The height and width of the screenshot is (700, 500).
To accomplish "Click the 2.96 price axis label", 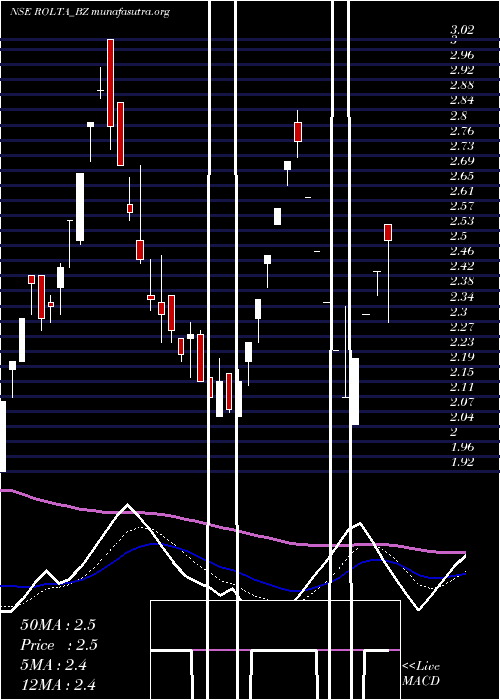I will click(x=462, y=55).
